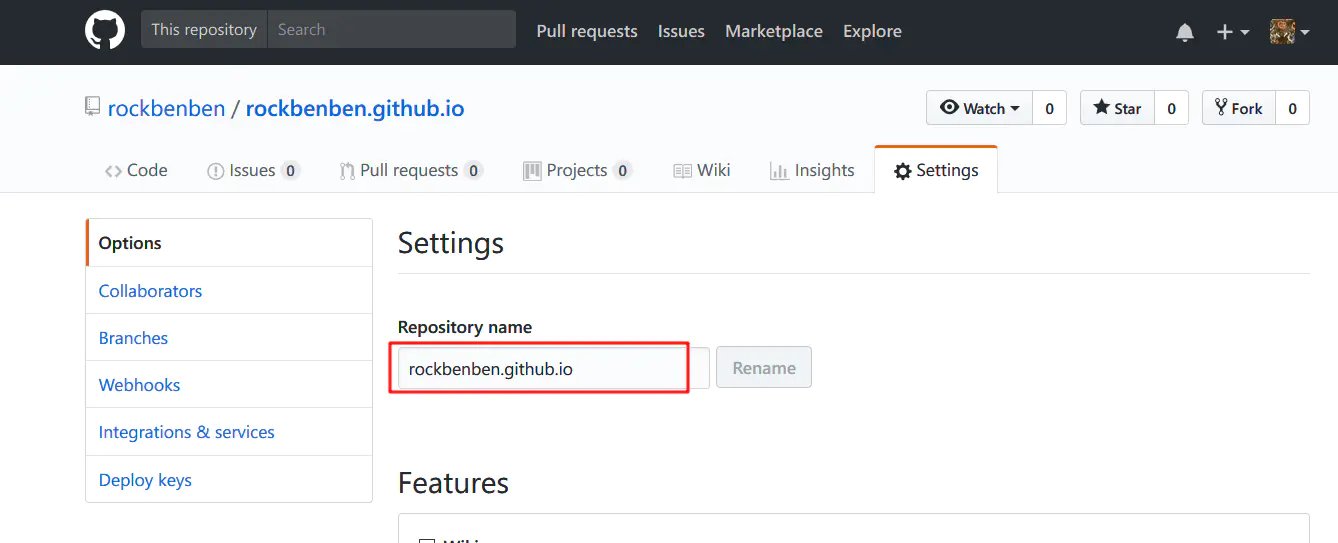The image size is (1338, 543).
Task: Open the Insights tab
Action: (812, 170)
